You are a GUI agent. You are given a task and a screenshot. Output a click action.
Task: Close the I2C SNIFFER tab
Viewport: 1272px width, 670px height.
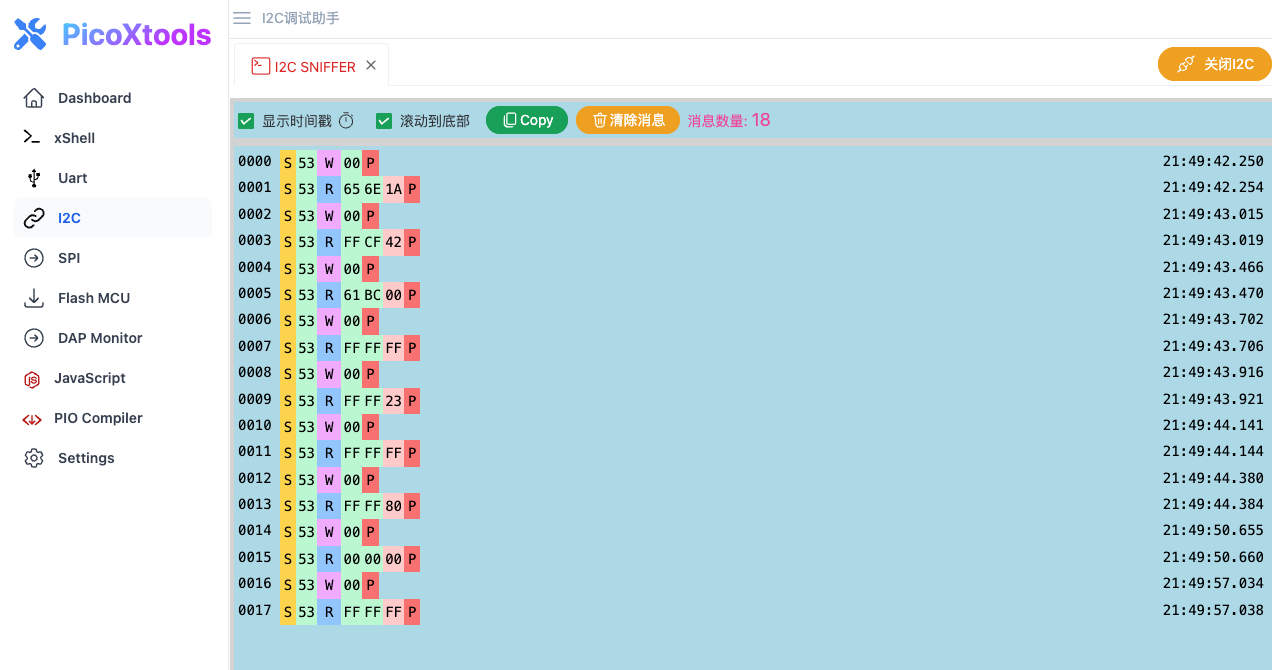pos(371,65)
